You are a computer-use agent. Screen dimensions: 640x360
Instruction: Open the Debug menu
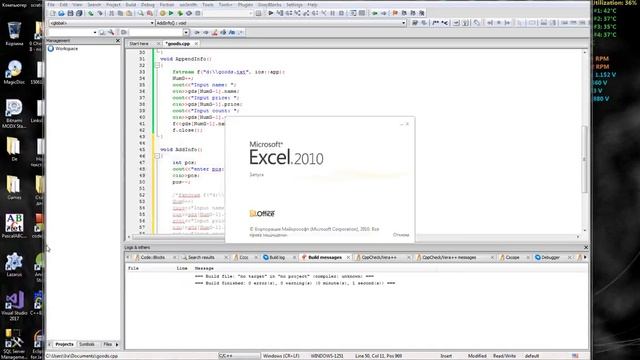click(x=148, y=4)
